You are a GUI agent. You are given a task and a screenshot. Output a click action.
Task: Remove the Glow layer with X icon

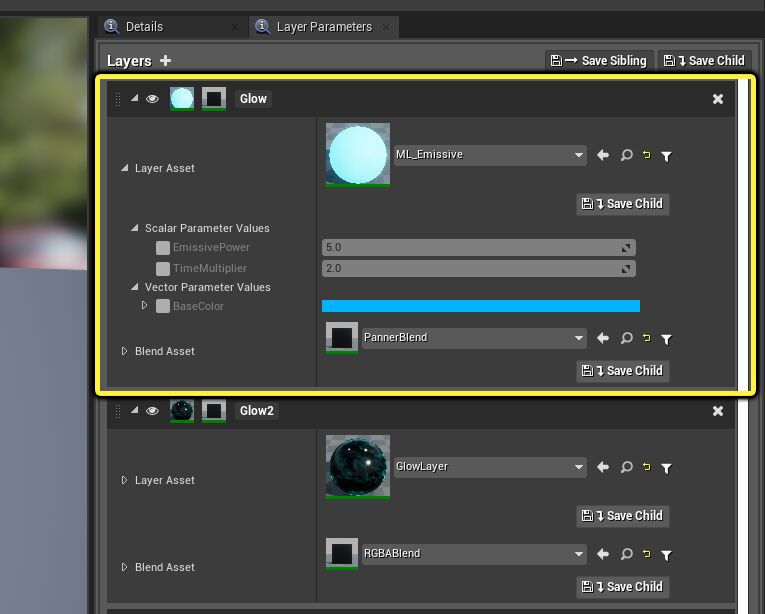(x=718, y=99)
